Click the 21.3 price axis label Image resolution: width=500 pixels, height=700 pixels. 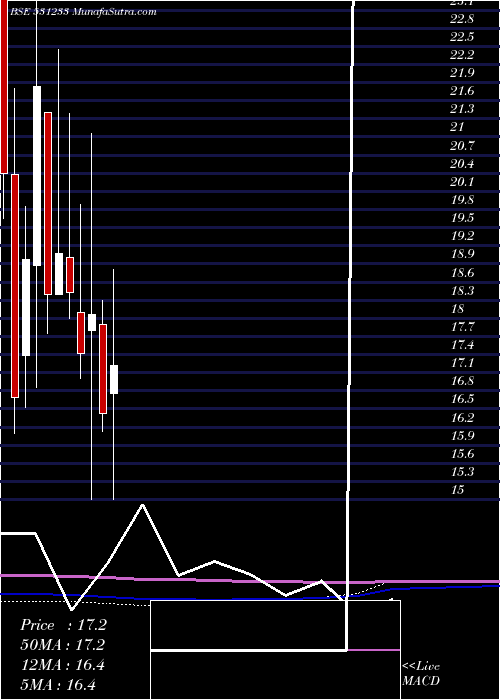pos(462,109)
